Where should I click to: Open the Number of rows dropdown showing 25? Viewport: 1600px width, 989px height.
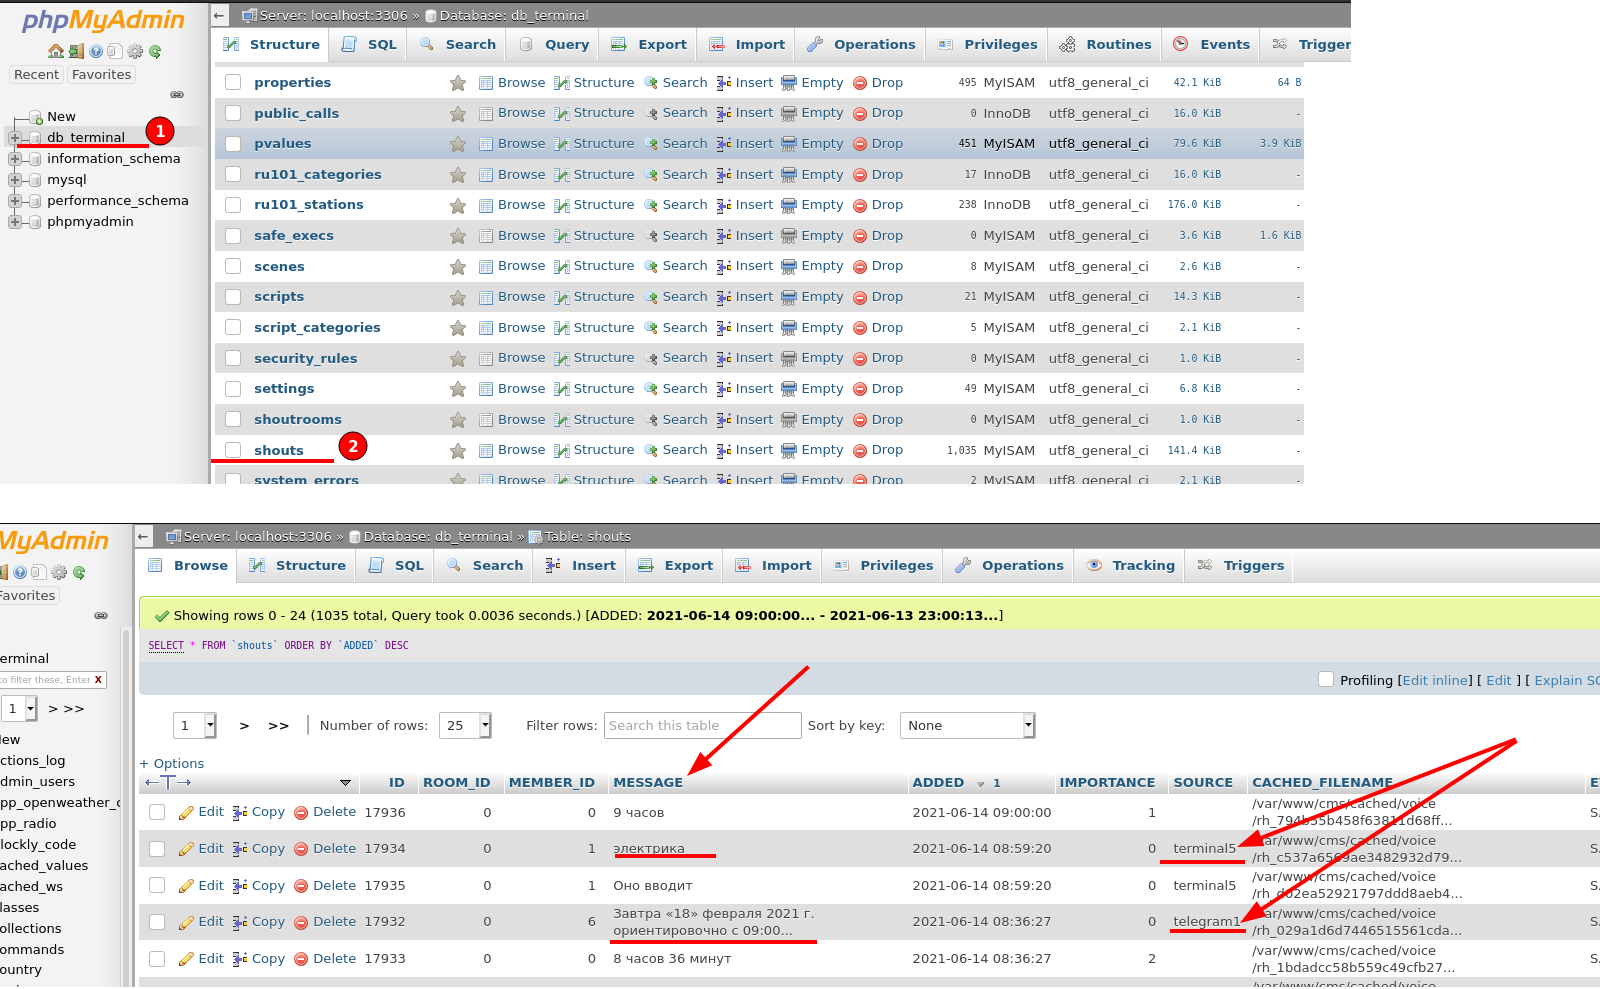[x=465, y=726]
